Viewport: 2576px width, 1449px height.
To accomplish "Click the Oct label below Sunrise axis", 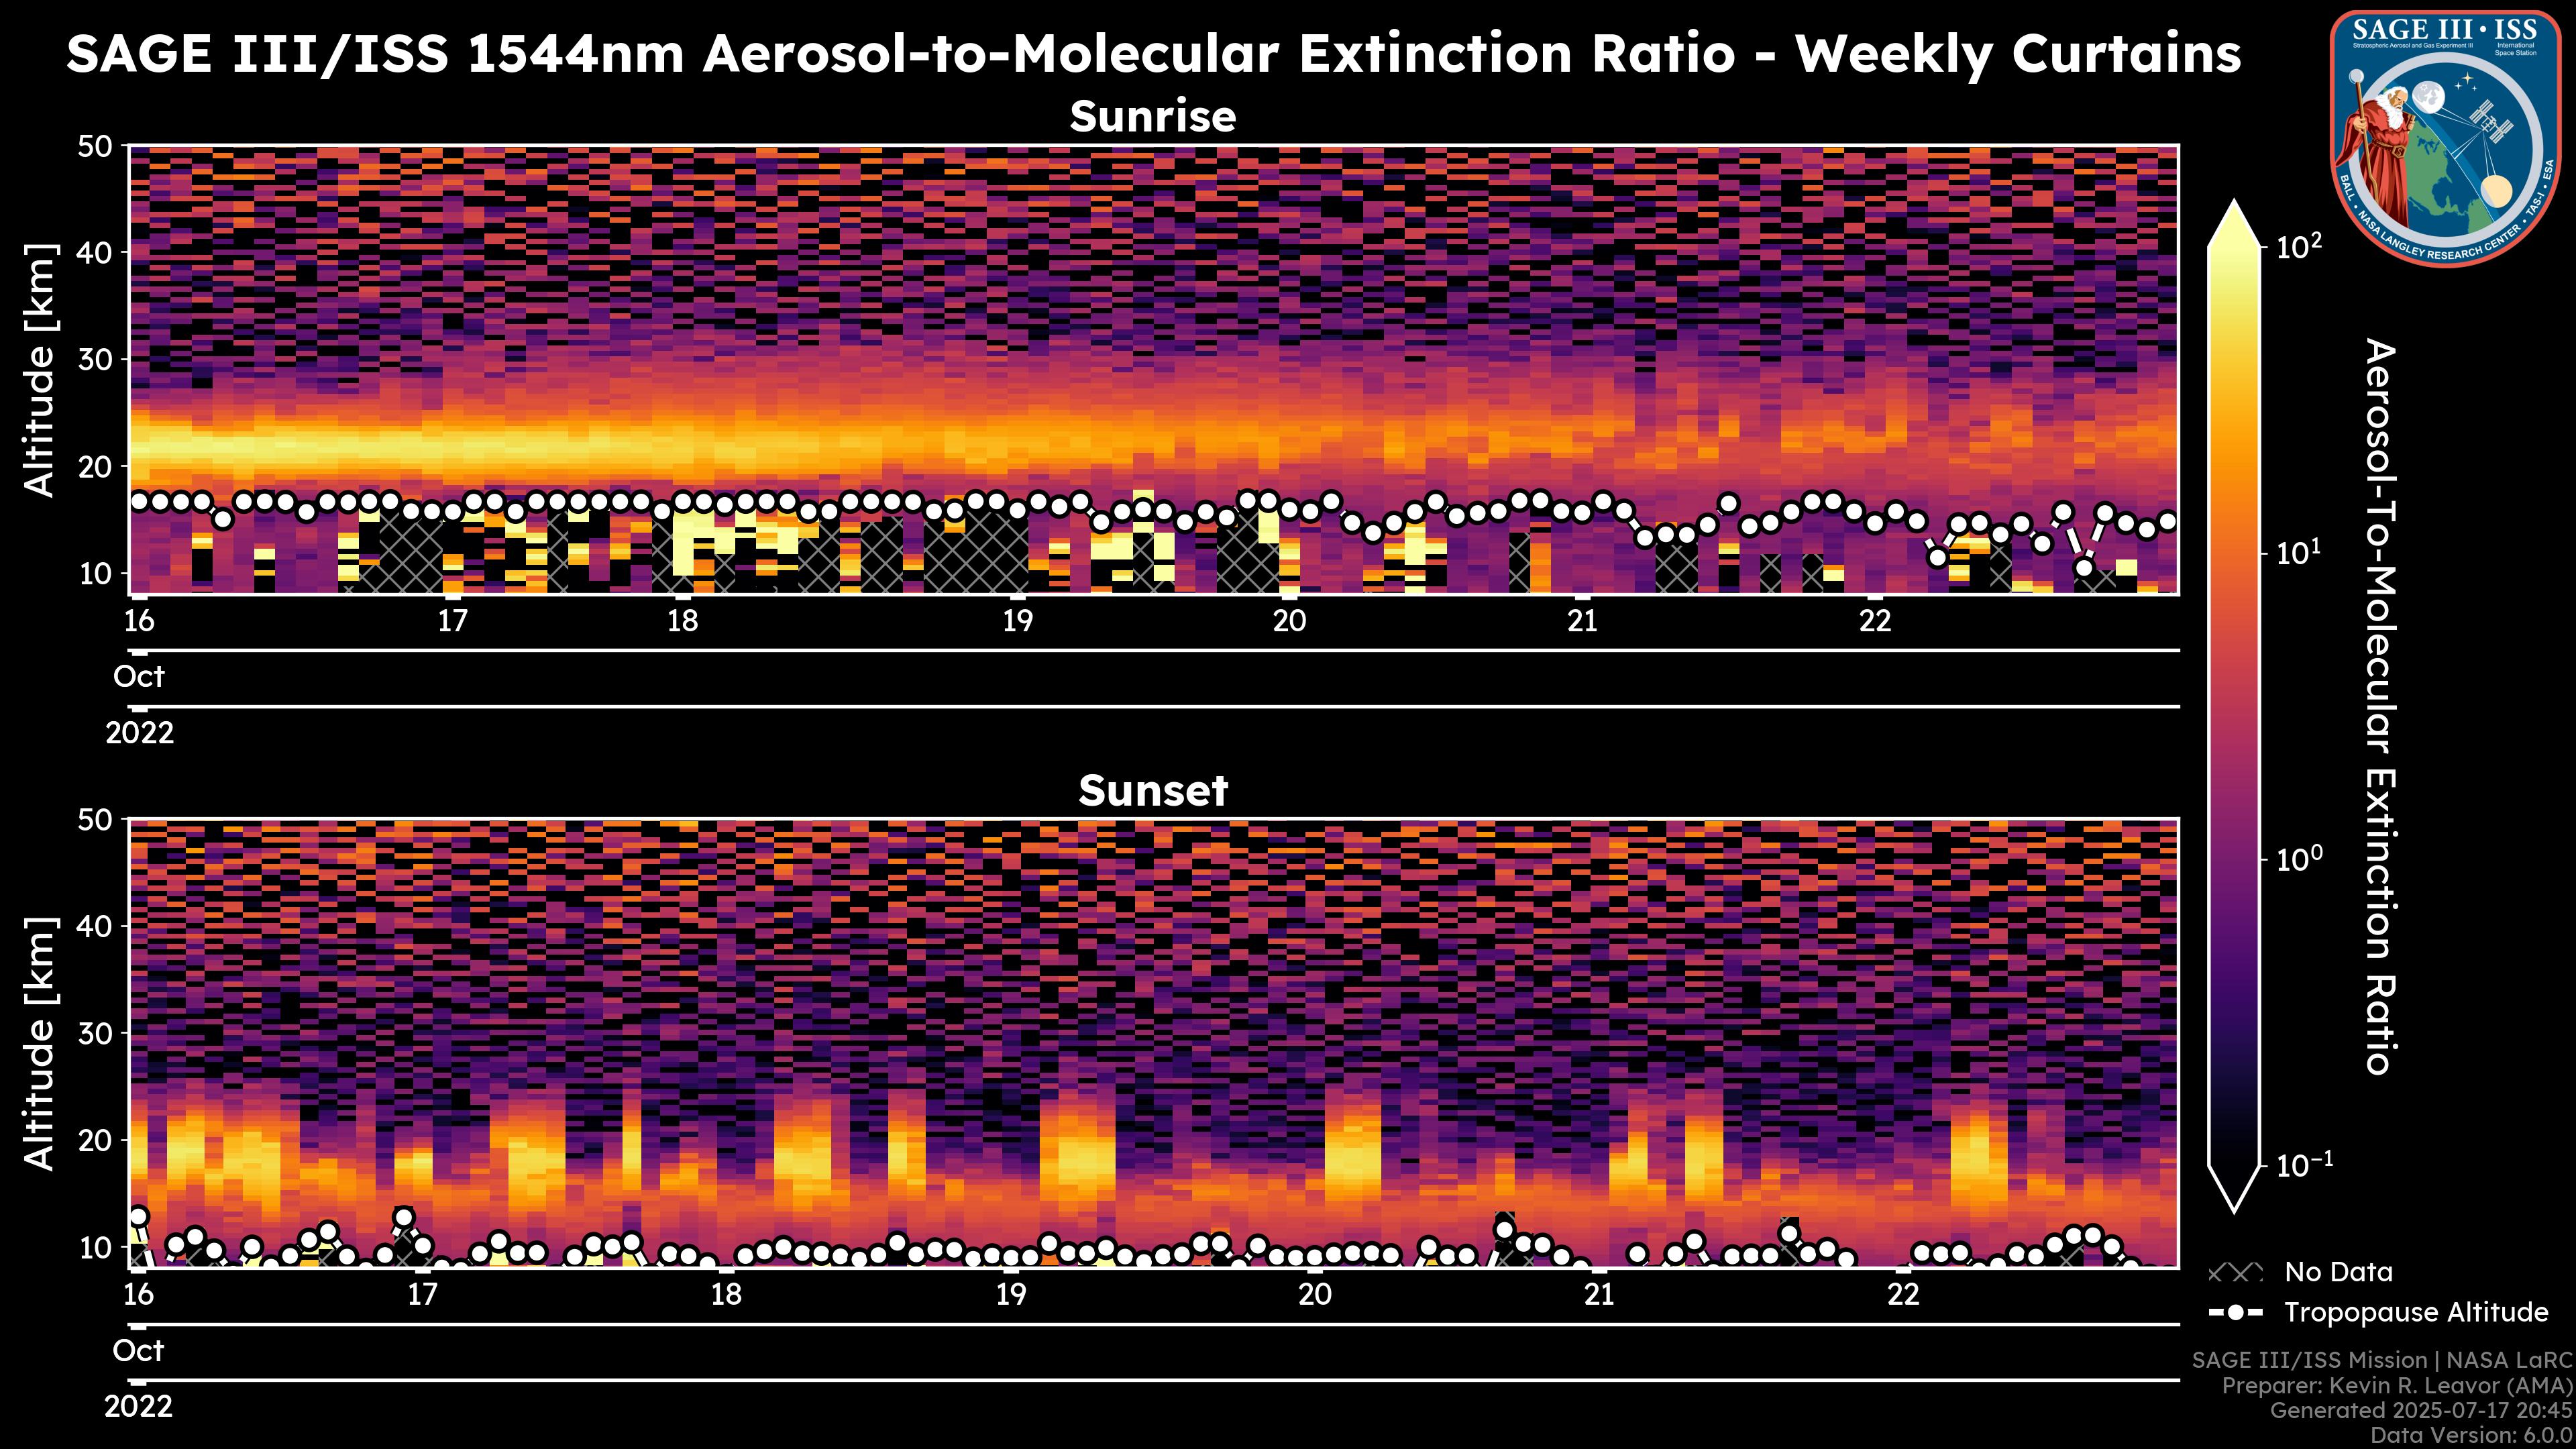I will 138,677.
